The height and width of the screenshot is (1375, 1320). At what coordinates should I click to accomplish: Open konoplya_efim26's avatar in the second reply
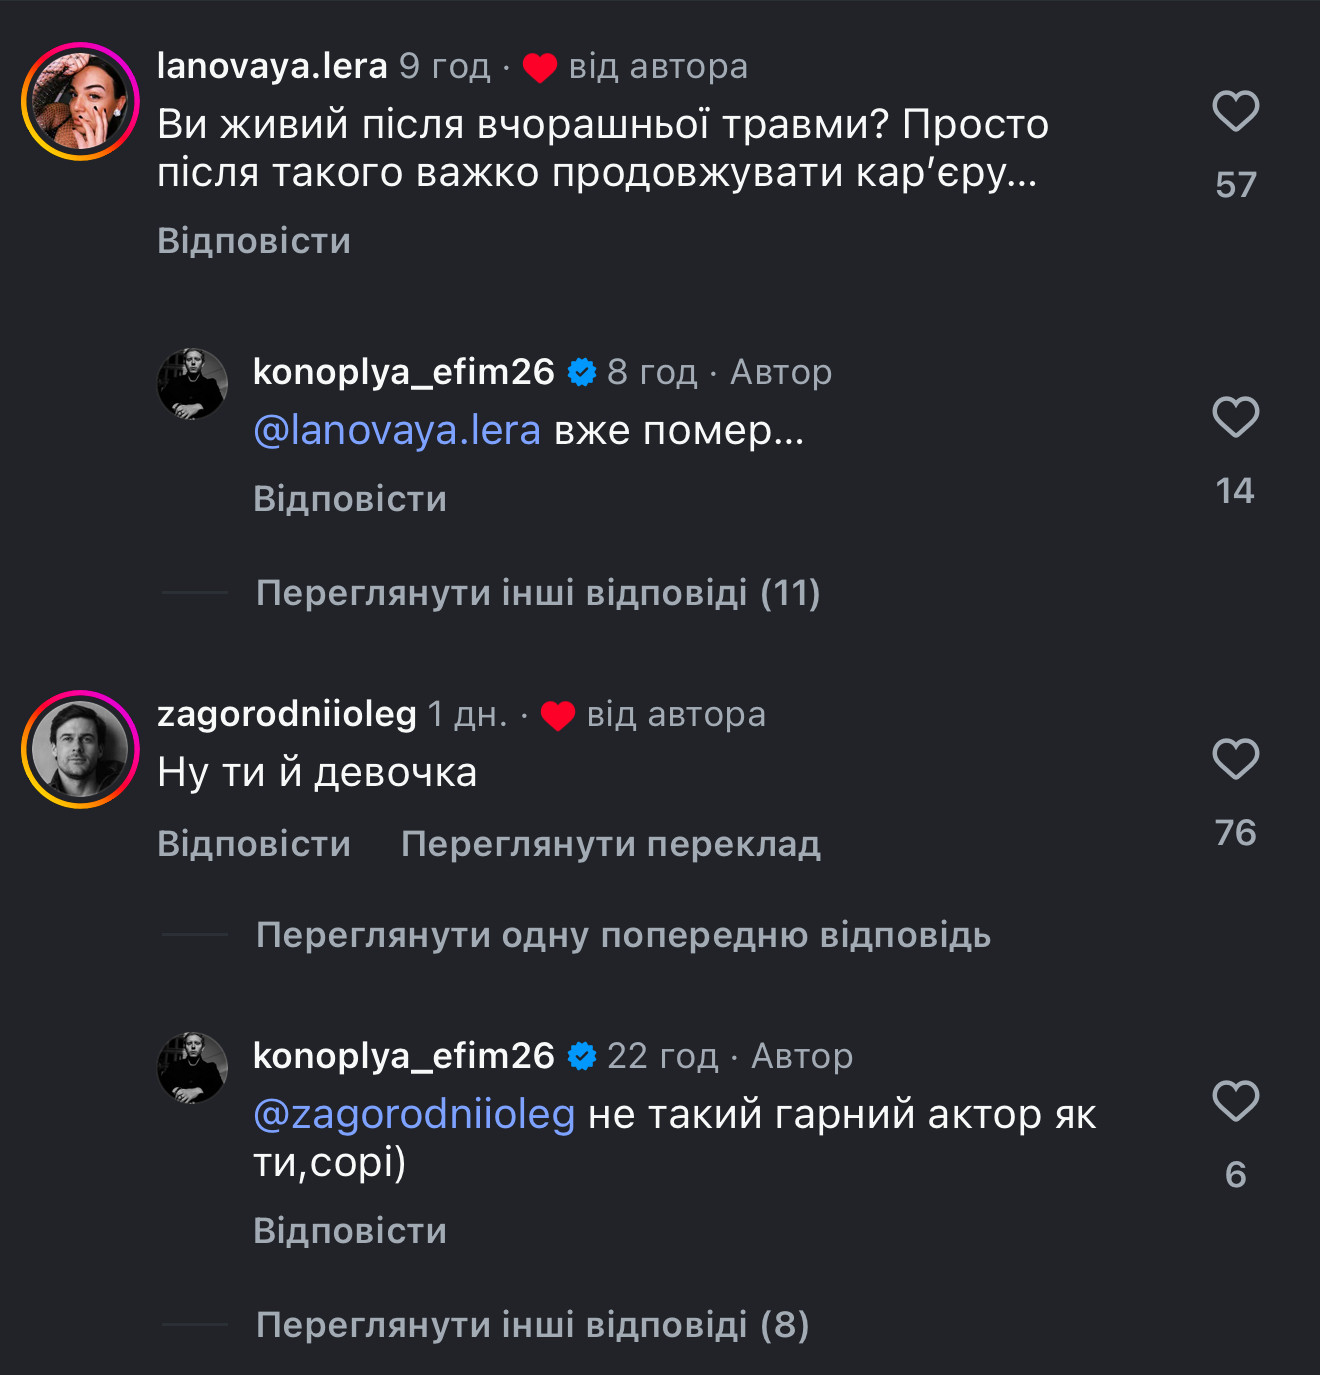[x=193, y=1068]
